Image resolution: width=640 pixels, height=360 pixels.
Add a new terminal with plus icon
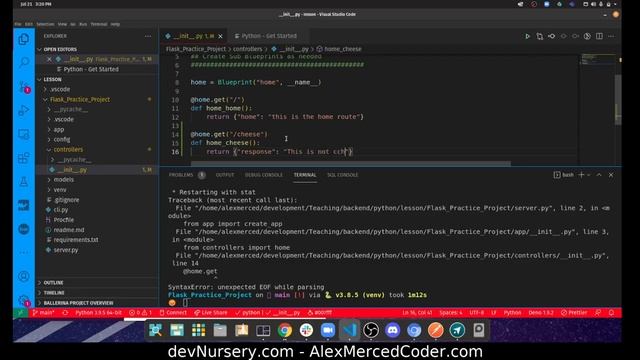(581, 175)
